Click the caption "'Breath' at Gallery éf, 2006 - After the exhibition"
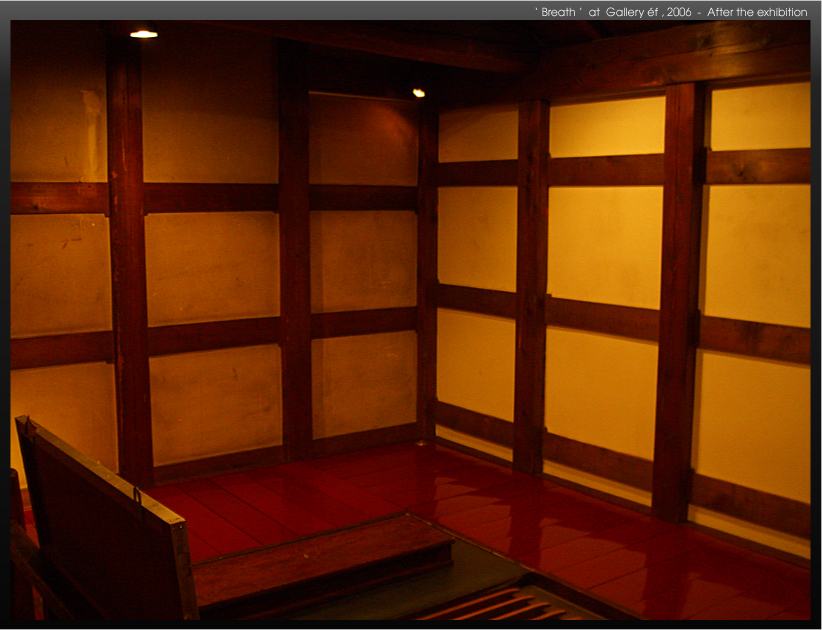The width and height of the screenshot is (822, 630). pyautogui.click(x=671, y=12)
